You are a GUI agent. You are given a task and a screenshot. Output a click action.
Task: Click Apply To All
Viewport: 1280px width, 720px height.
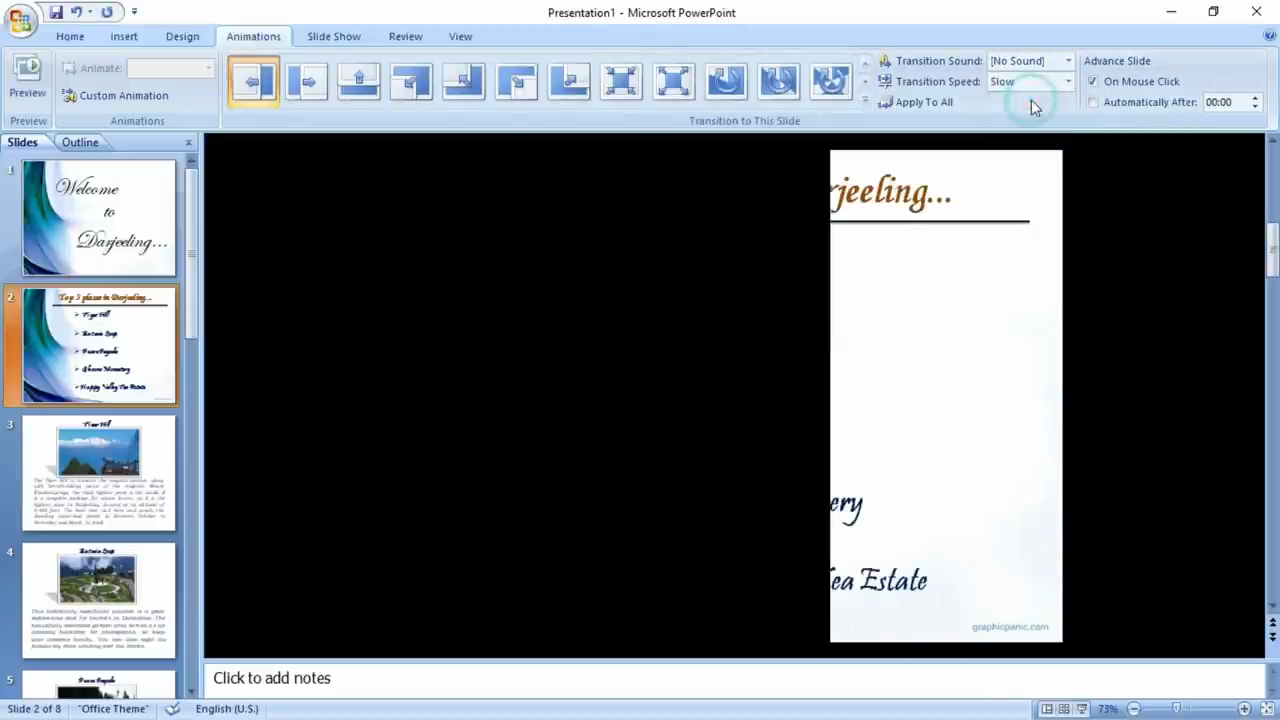pos(916,102)
